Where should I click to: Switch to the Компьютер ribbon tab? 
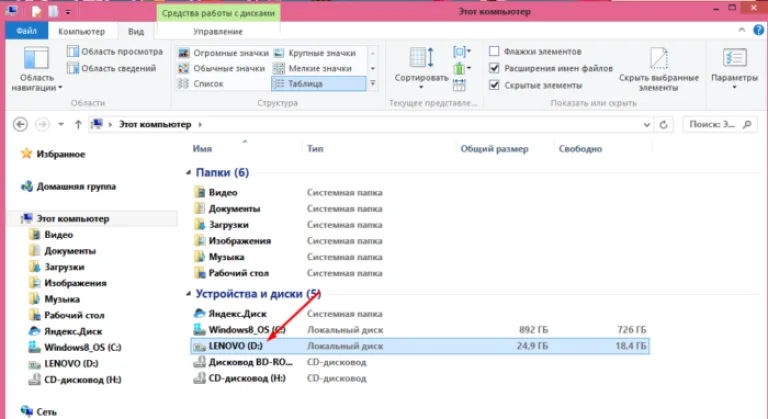click(81, 31)
